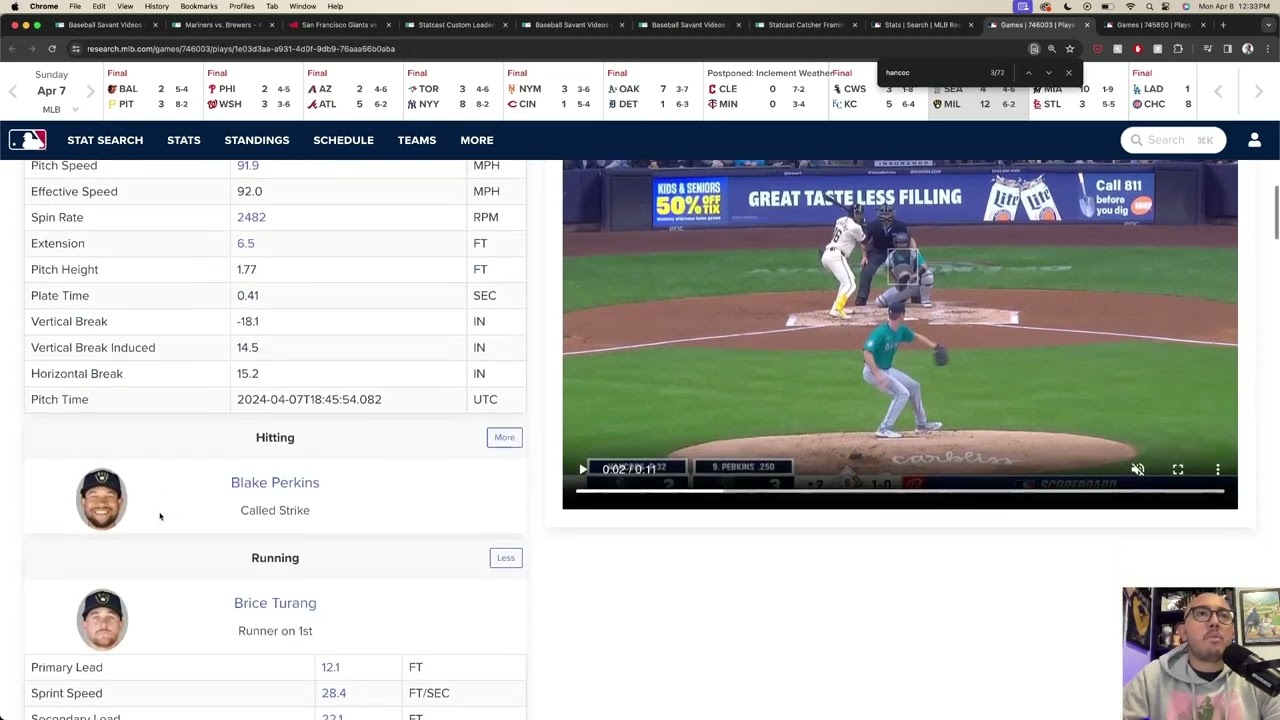Go to previous scoreboard date
The image size is (1280, 720).
tap(12, 91)
